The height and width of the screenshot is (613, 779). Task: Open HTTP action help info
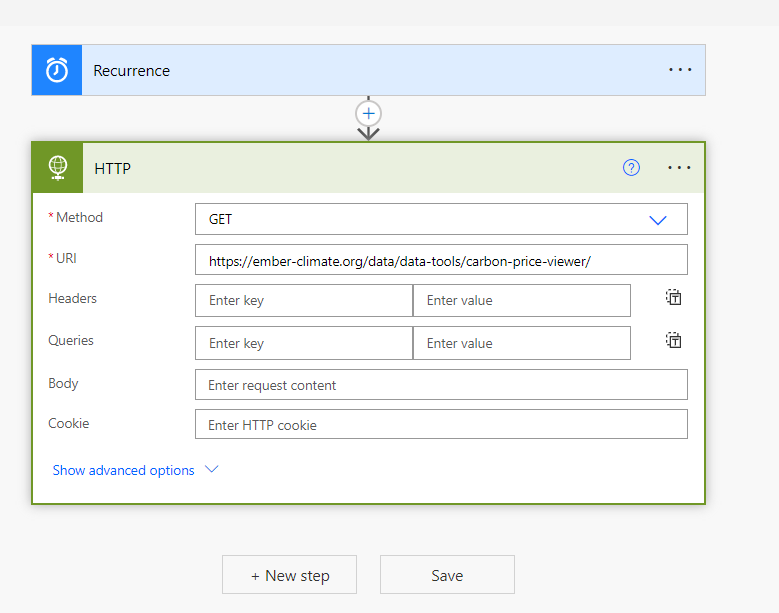coord(631,168)
